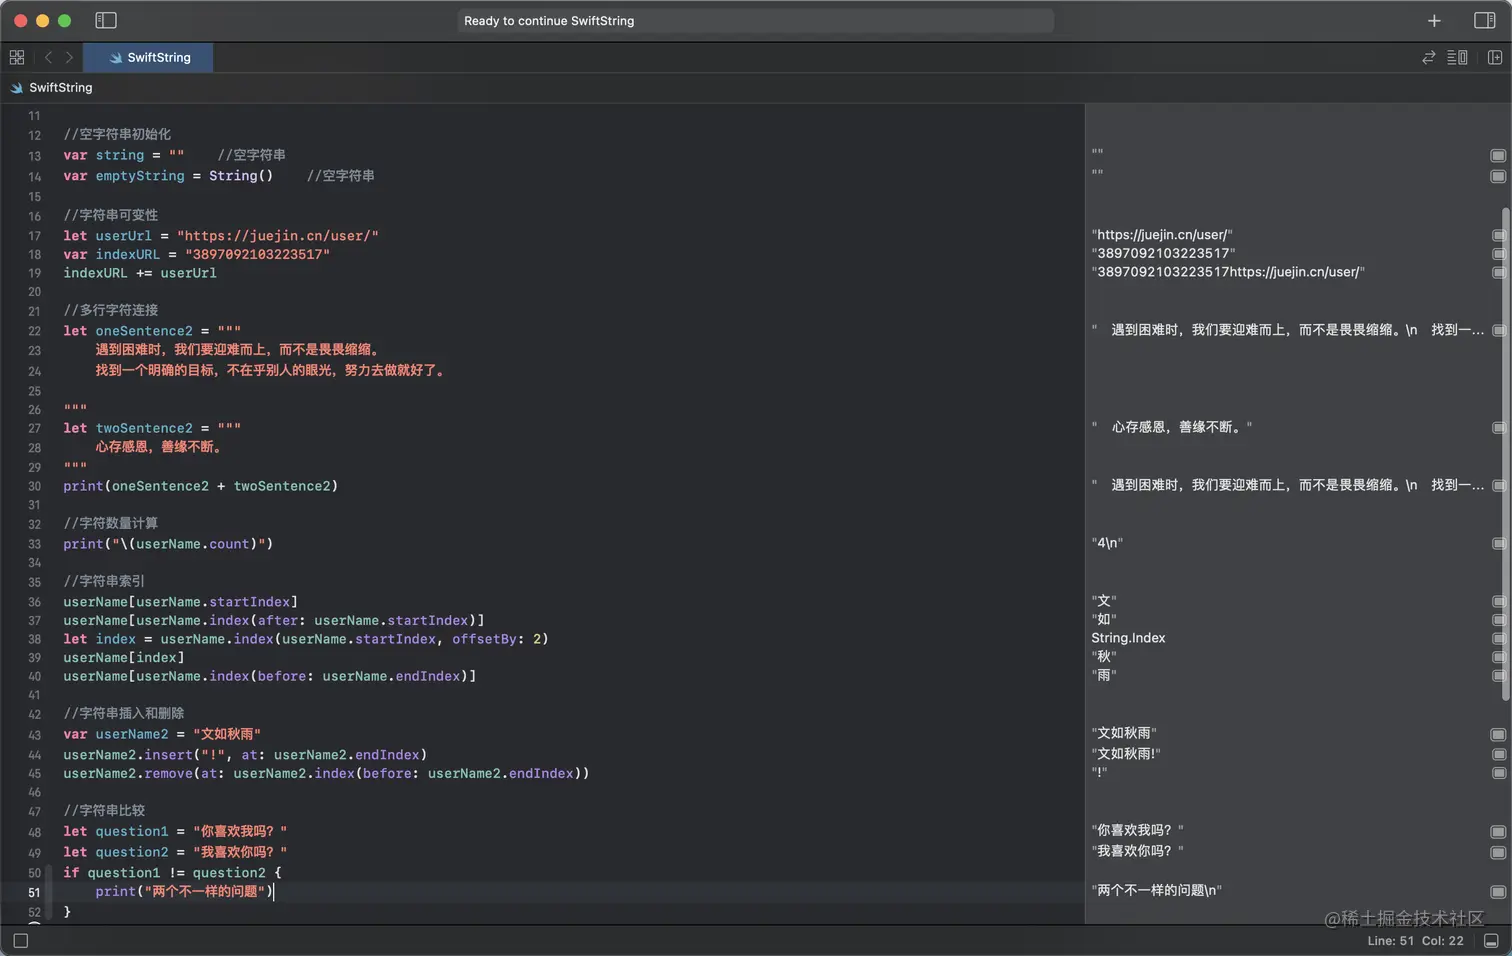Show inline result for emptyString on line 14
The image size is (1512, 956).
[x=1498, y=176]
